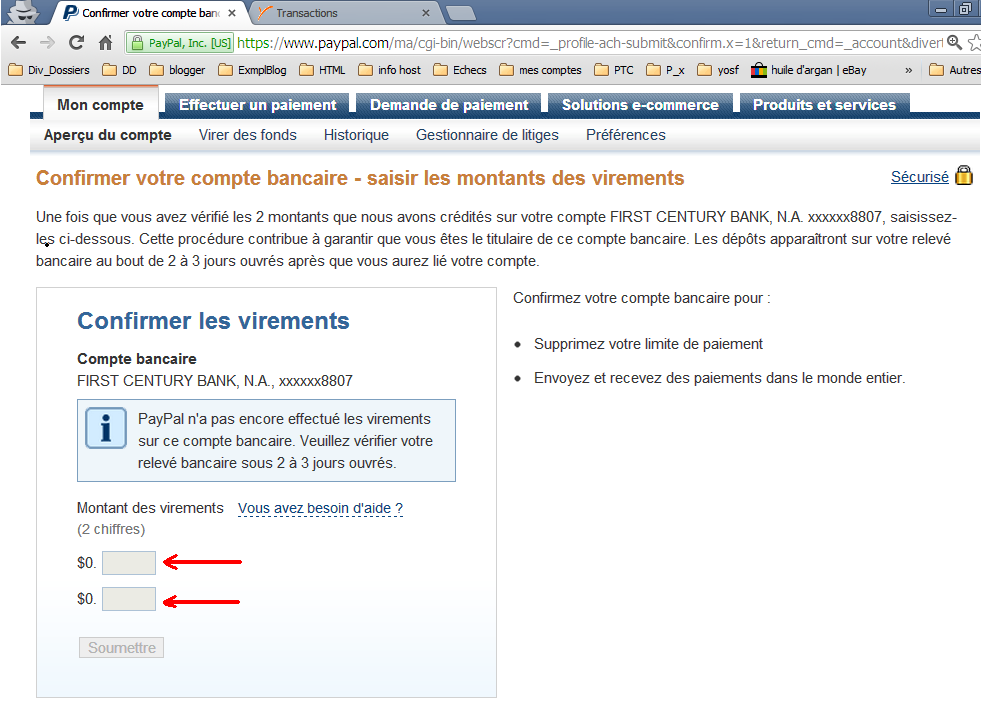The height and width of the screenshot is (708, 981).
Task: Open the Produits et services tab
Action: point(825,104)
